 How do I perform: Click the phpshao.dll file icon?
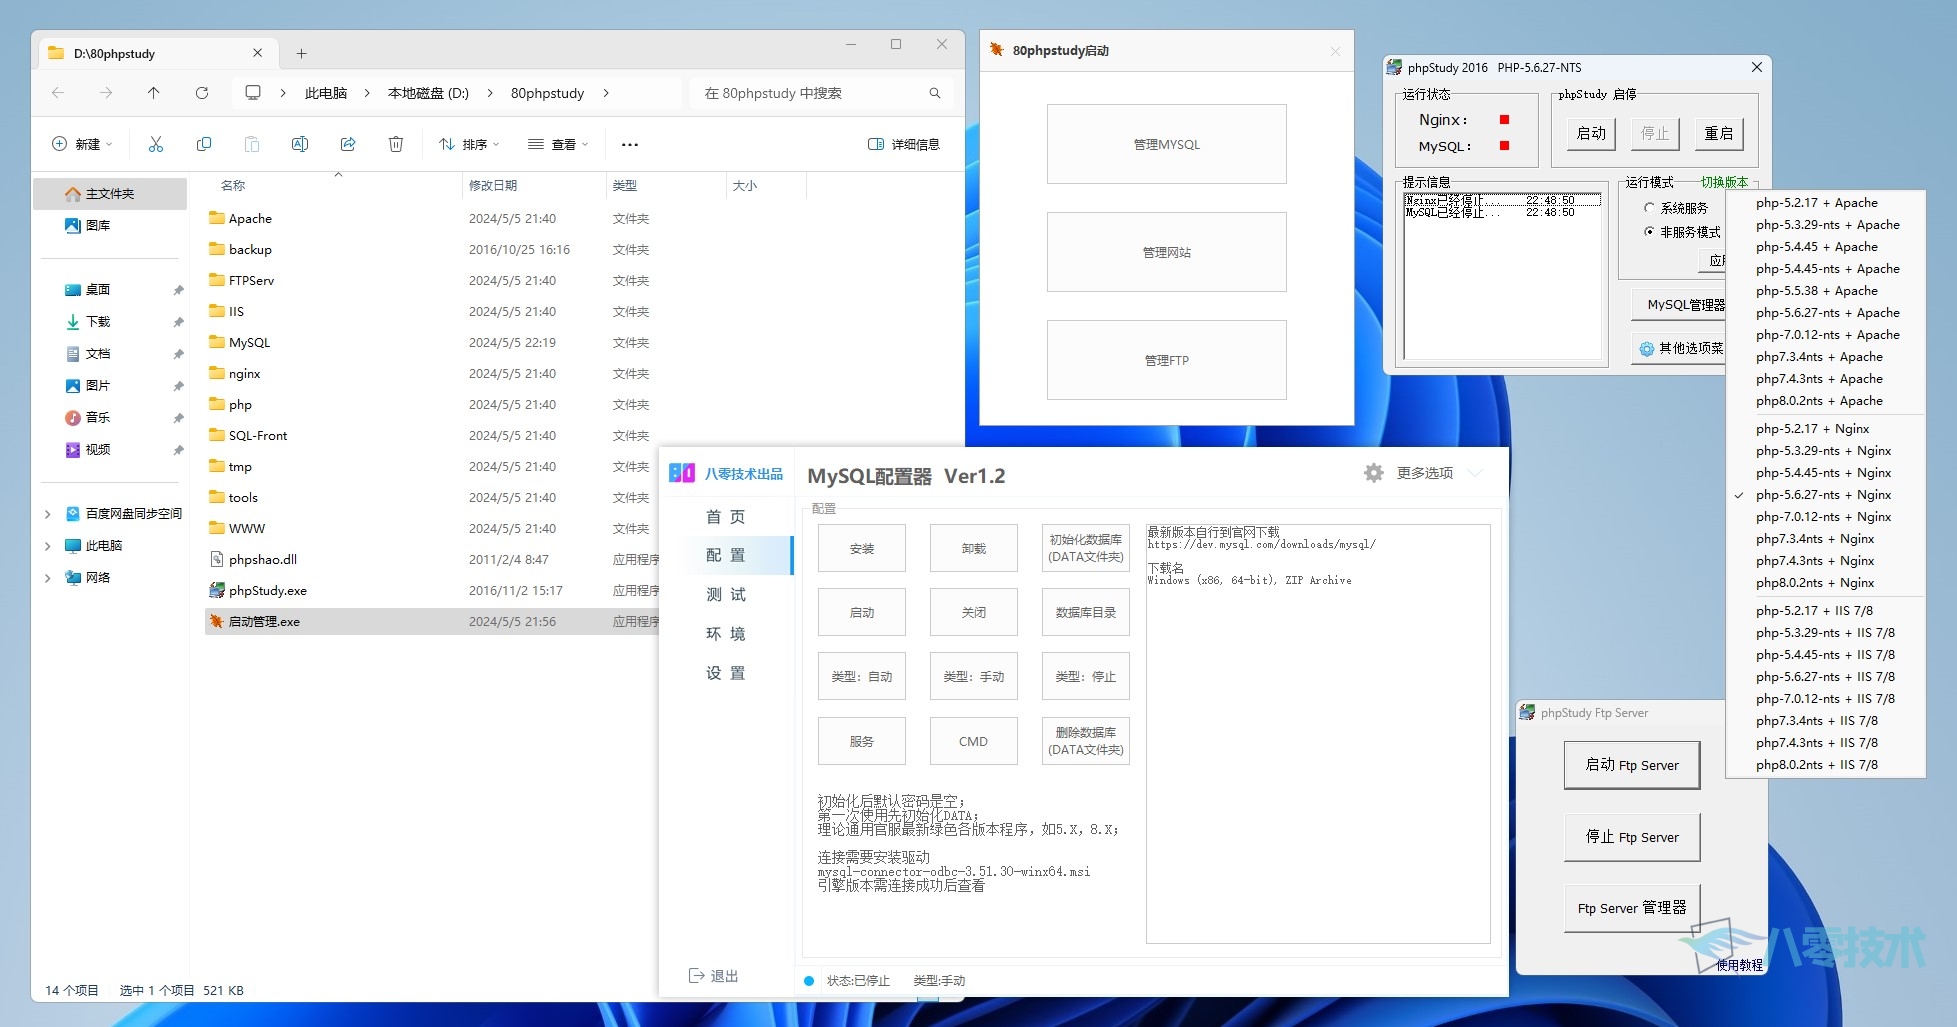[x=216, y=559]
